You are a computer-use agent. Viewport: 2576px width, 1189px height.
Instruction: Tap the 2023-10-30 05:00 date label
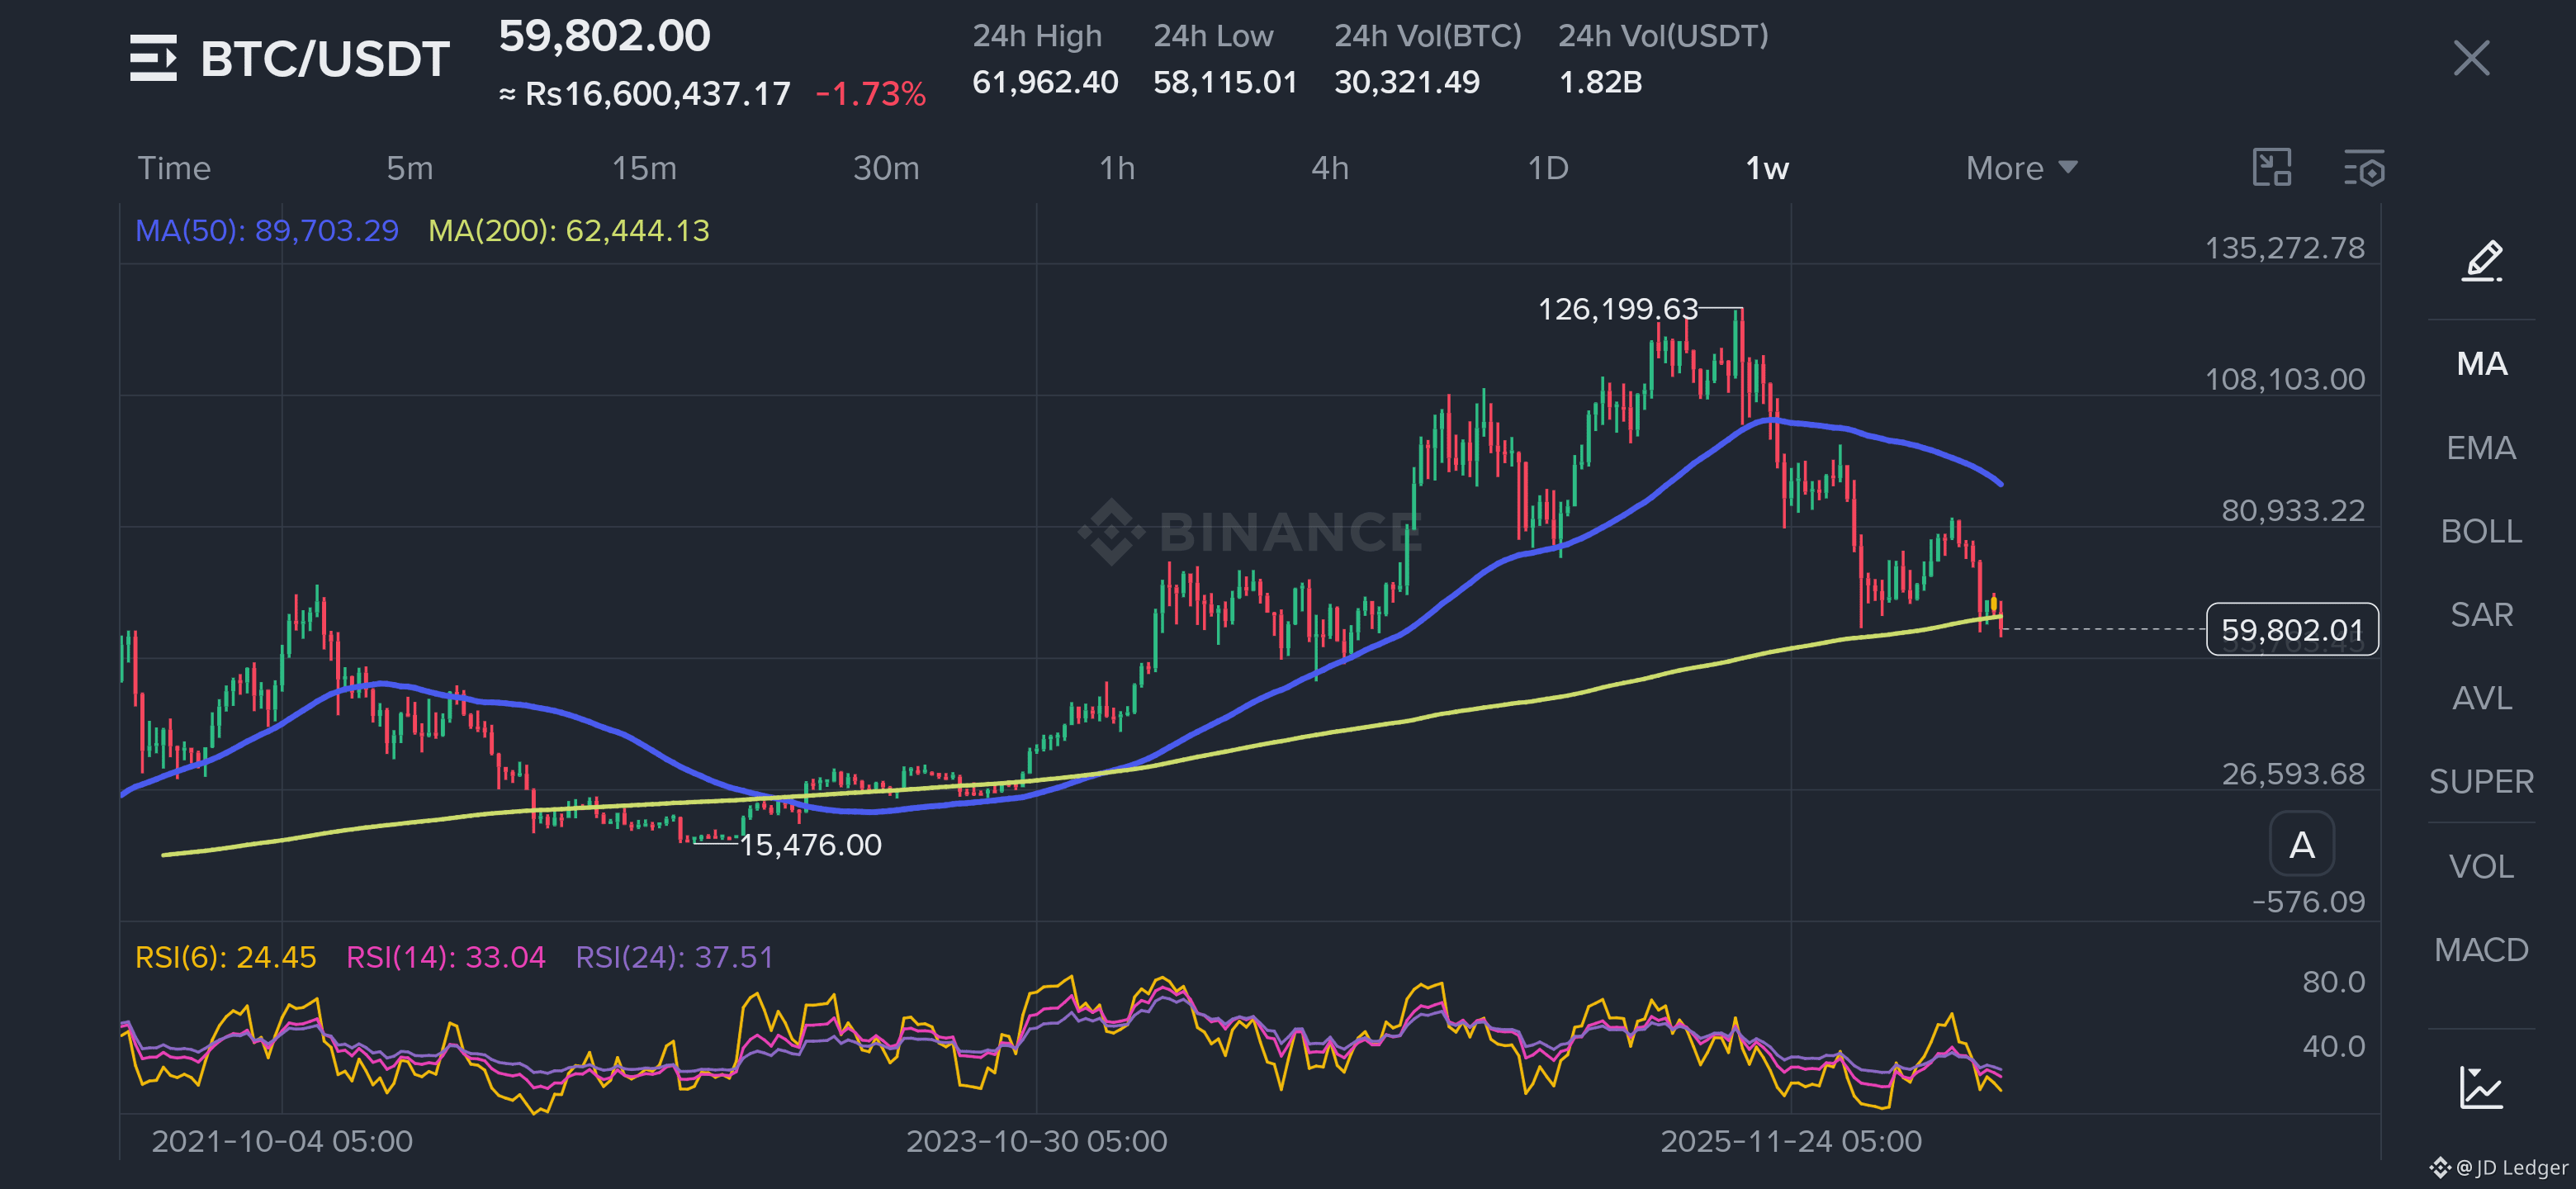(1036, 1142)
